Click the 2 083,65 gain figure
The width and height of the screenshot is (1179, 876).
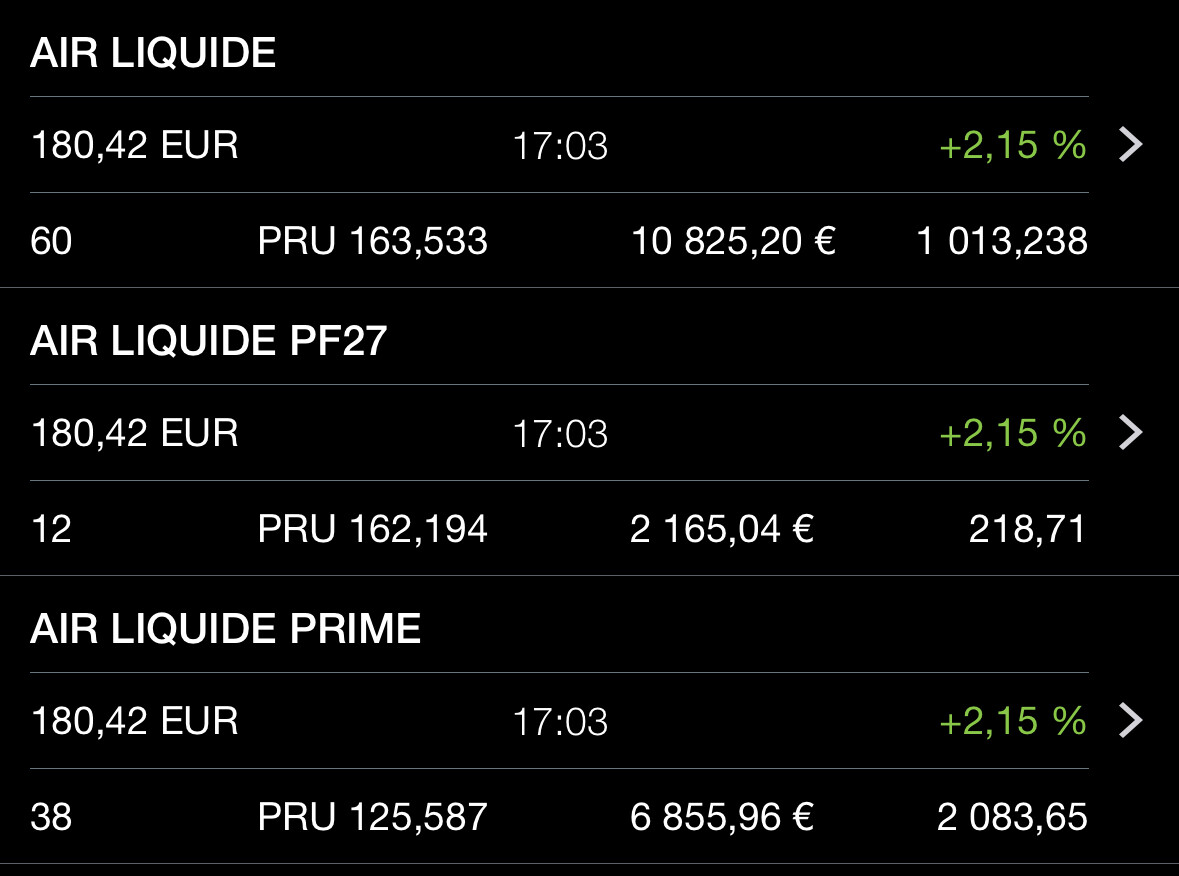pos(1012,817)
